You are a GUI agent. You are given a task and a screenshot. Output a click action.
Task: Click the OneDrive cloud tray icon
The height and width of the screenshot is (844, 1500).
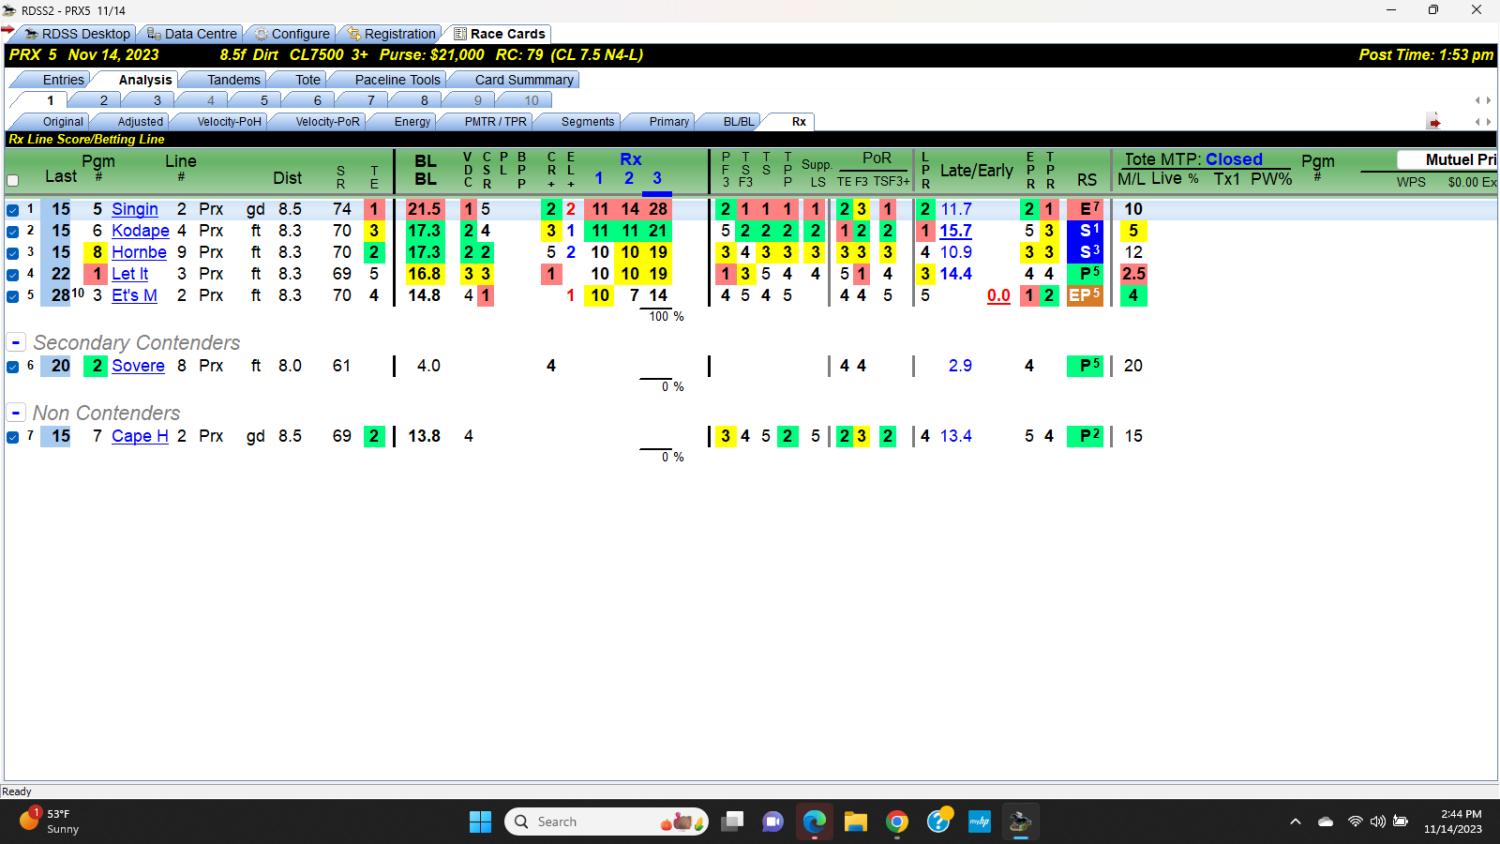pyautogui.click(x=1326, y=822)
